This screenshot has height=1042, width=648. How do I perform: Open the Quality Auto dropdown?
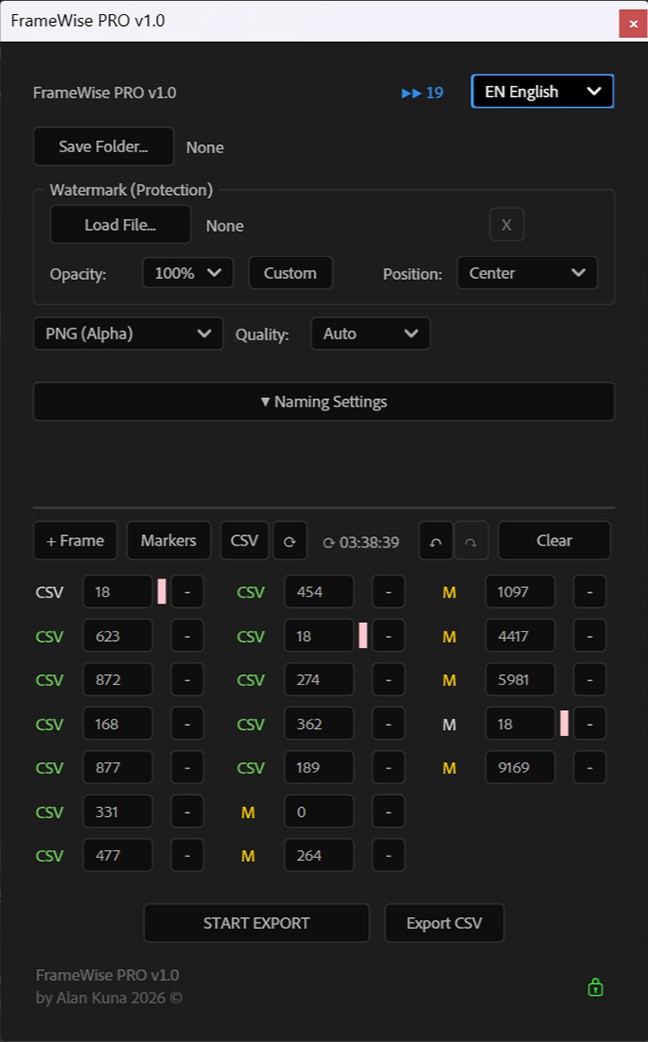pos(370,334)
